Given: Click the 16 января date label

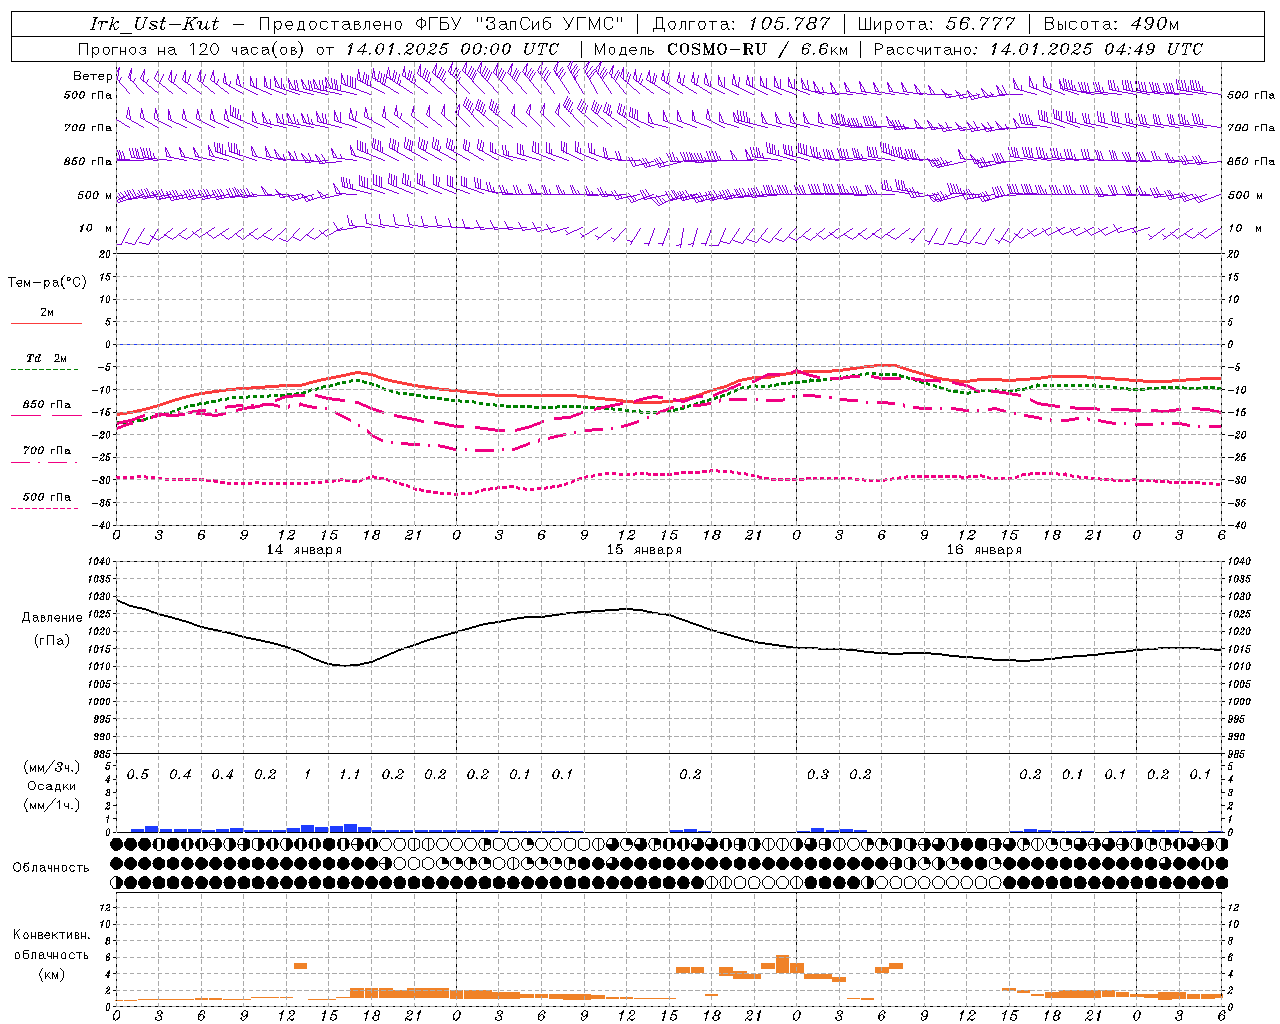Looking at the screenshot, I should coord(984,550).
